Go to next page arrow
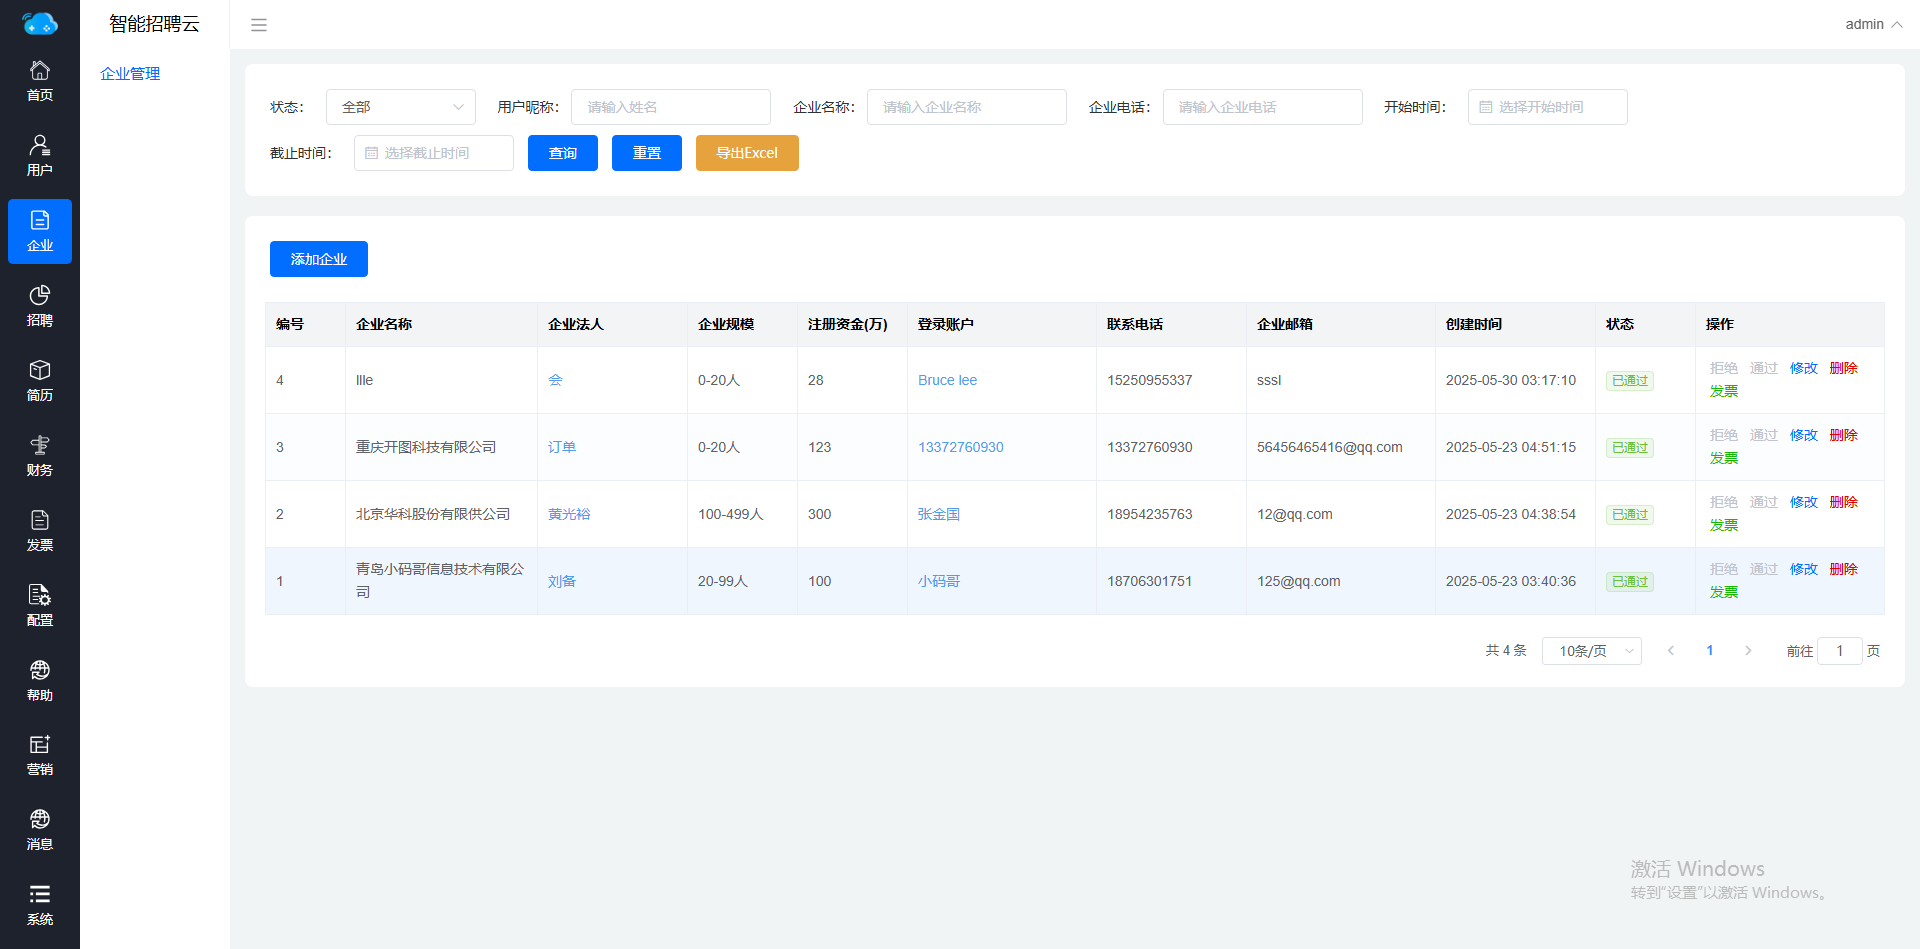Screen dimensions: 1920x949 pyautogui.click(x=1748, y=651)
